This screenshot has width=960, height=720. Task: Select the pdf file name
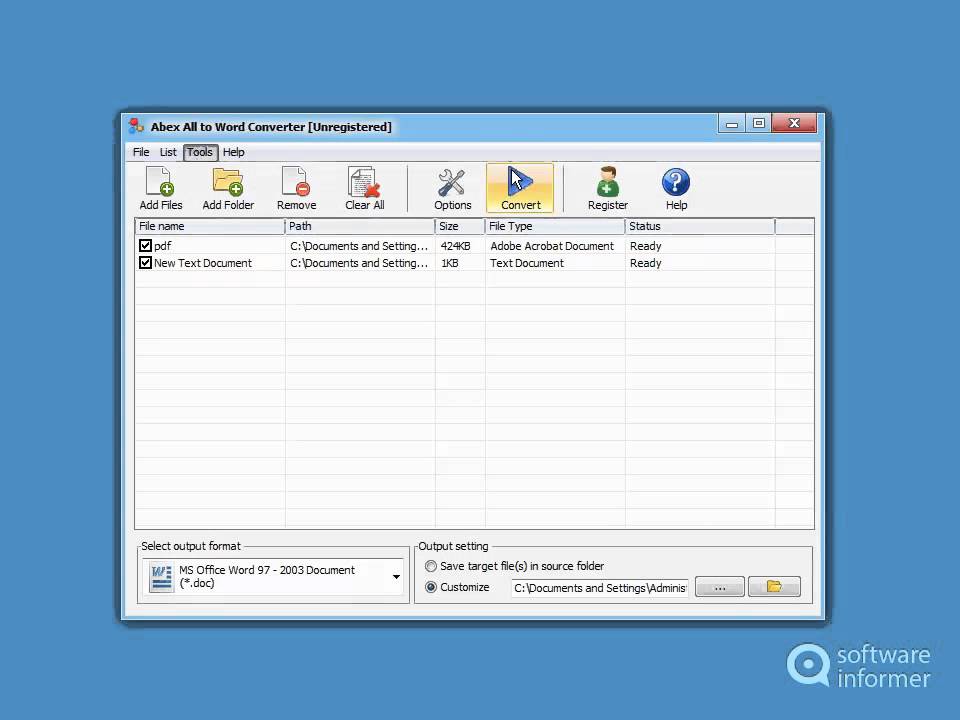pyautogui.click(x=163, y=246)
